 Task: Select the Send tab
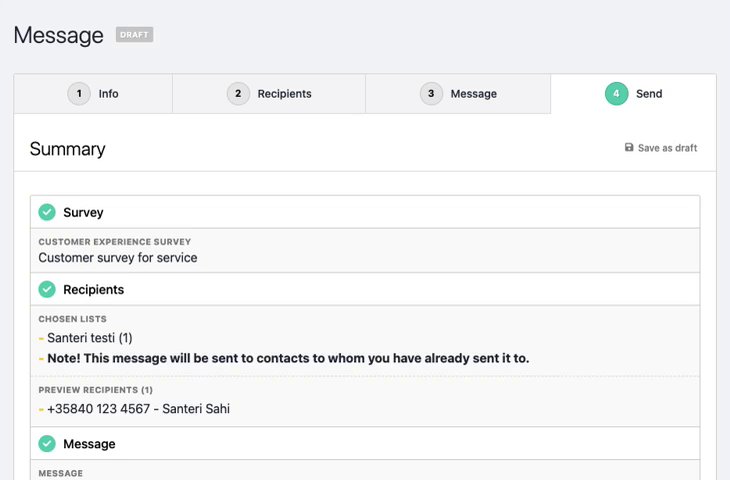(649, 94)
